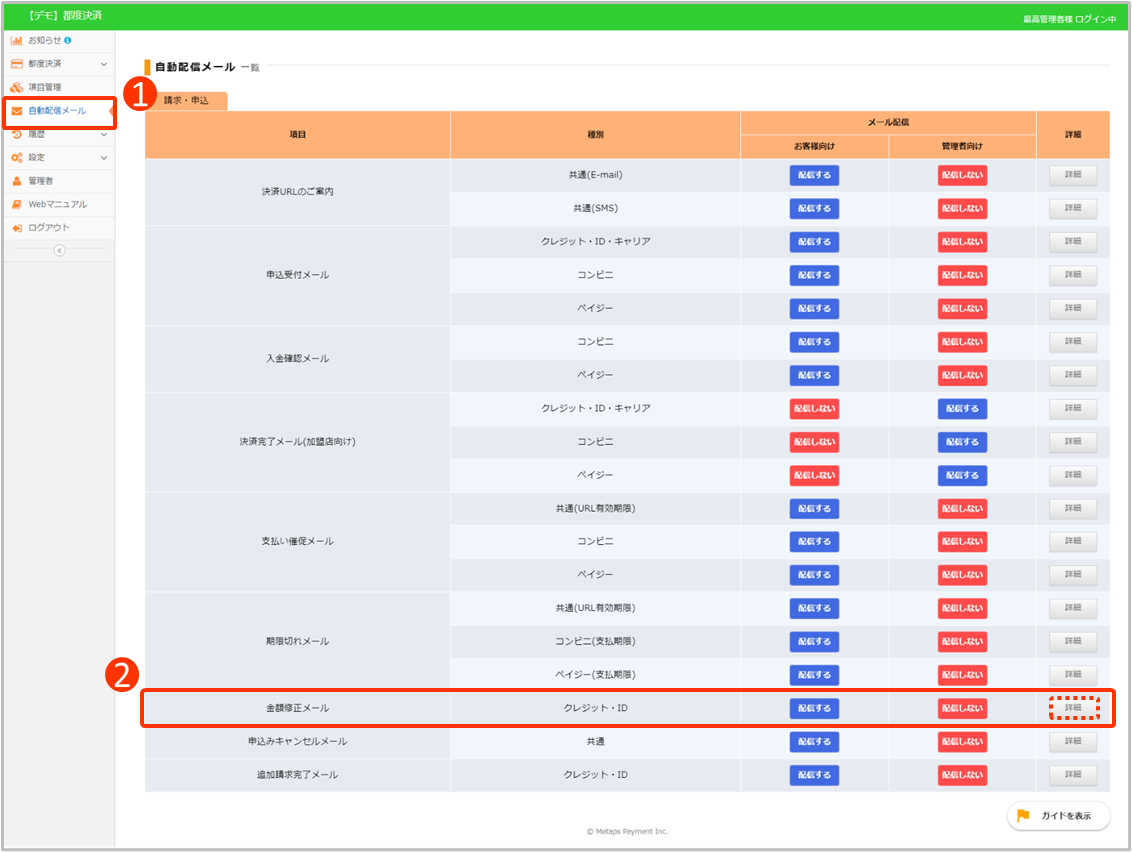Toggle admin delivery for 金額修正メール
1132x852 pixels.
click(x=962, y=708)
